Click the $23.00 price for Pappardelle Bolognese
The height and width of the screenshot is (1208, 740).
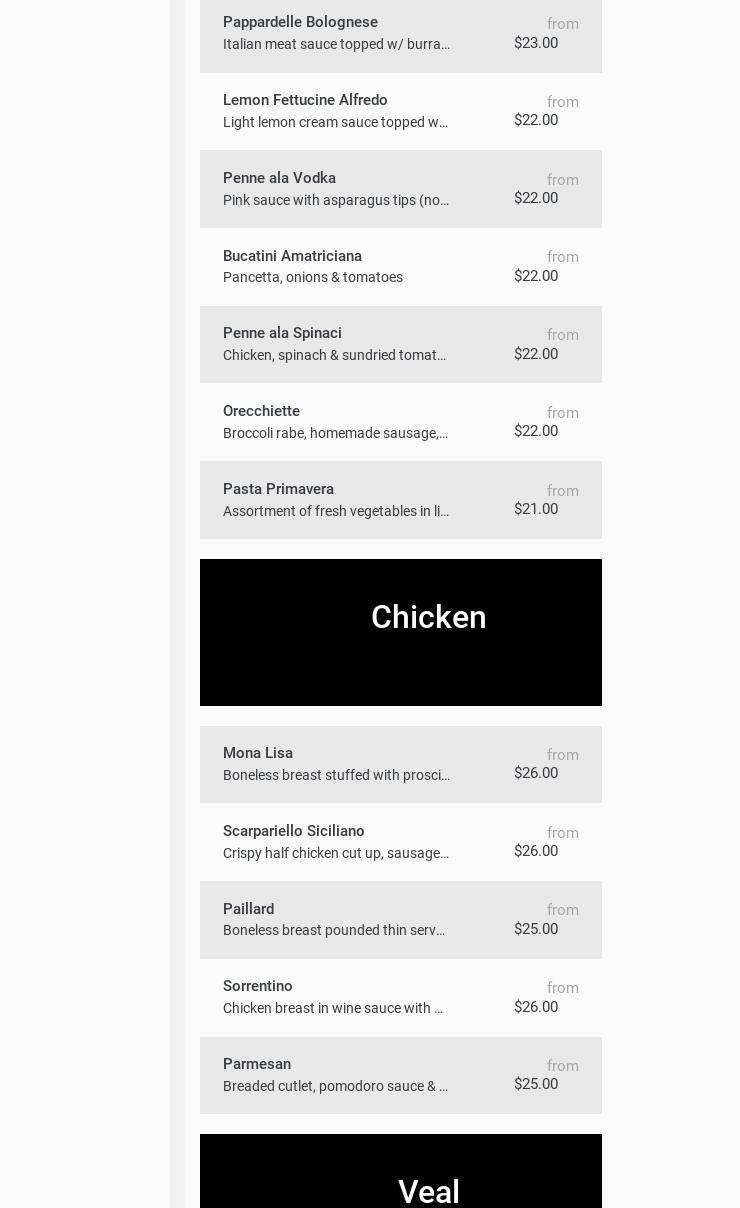pyautogui.click(x=536, y=43)
